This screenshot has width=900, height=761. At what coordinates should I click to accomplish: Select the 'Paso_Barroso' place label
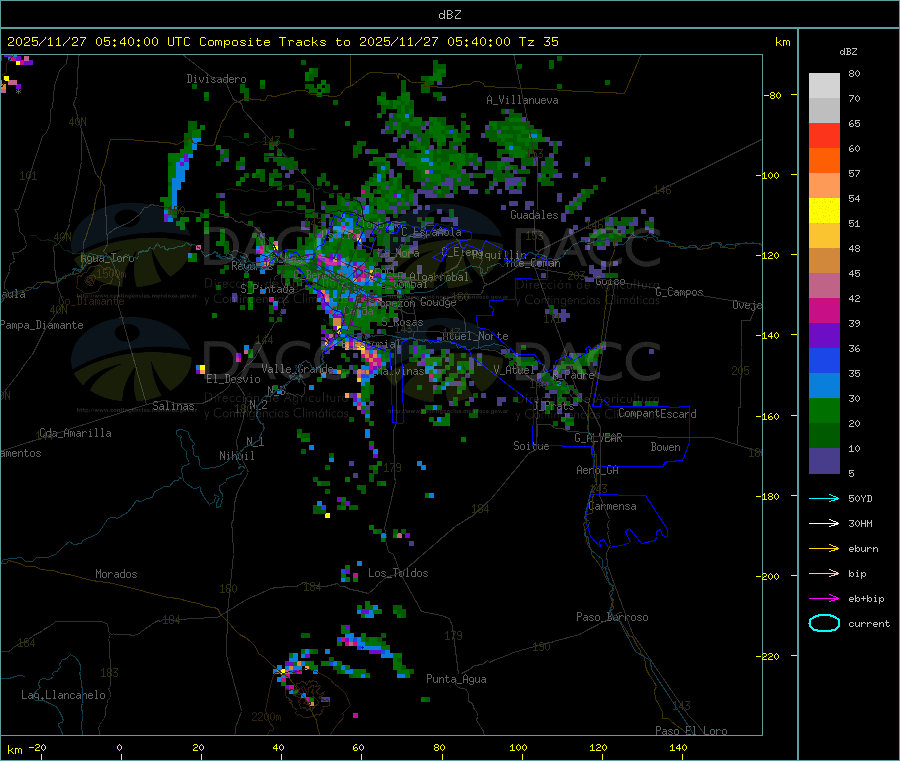click(x=612, y=617)
